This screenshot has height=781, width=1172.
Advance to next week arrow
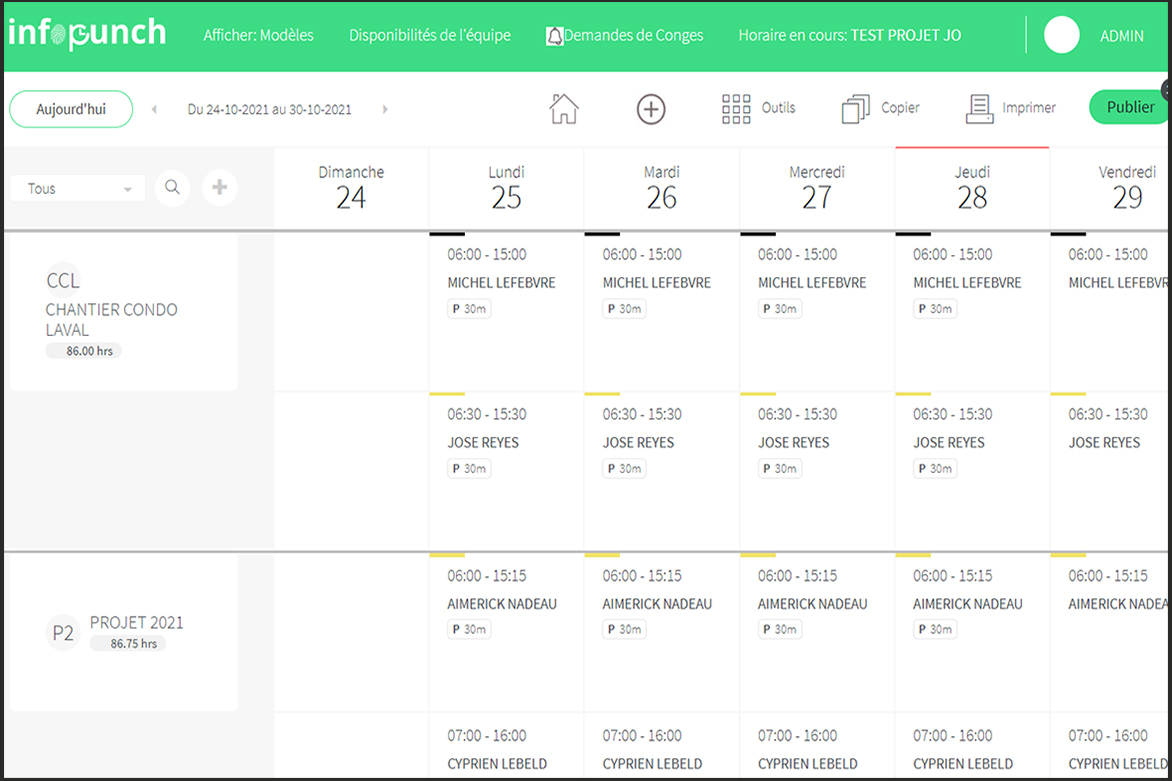[385, 109]
